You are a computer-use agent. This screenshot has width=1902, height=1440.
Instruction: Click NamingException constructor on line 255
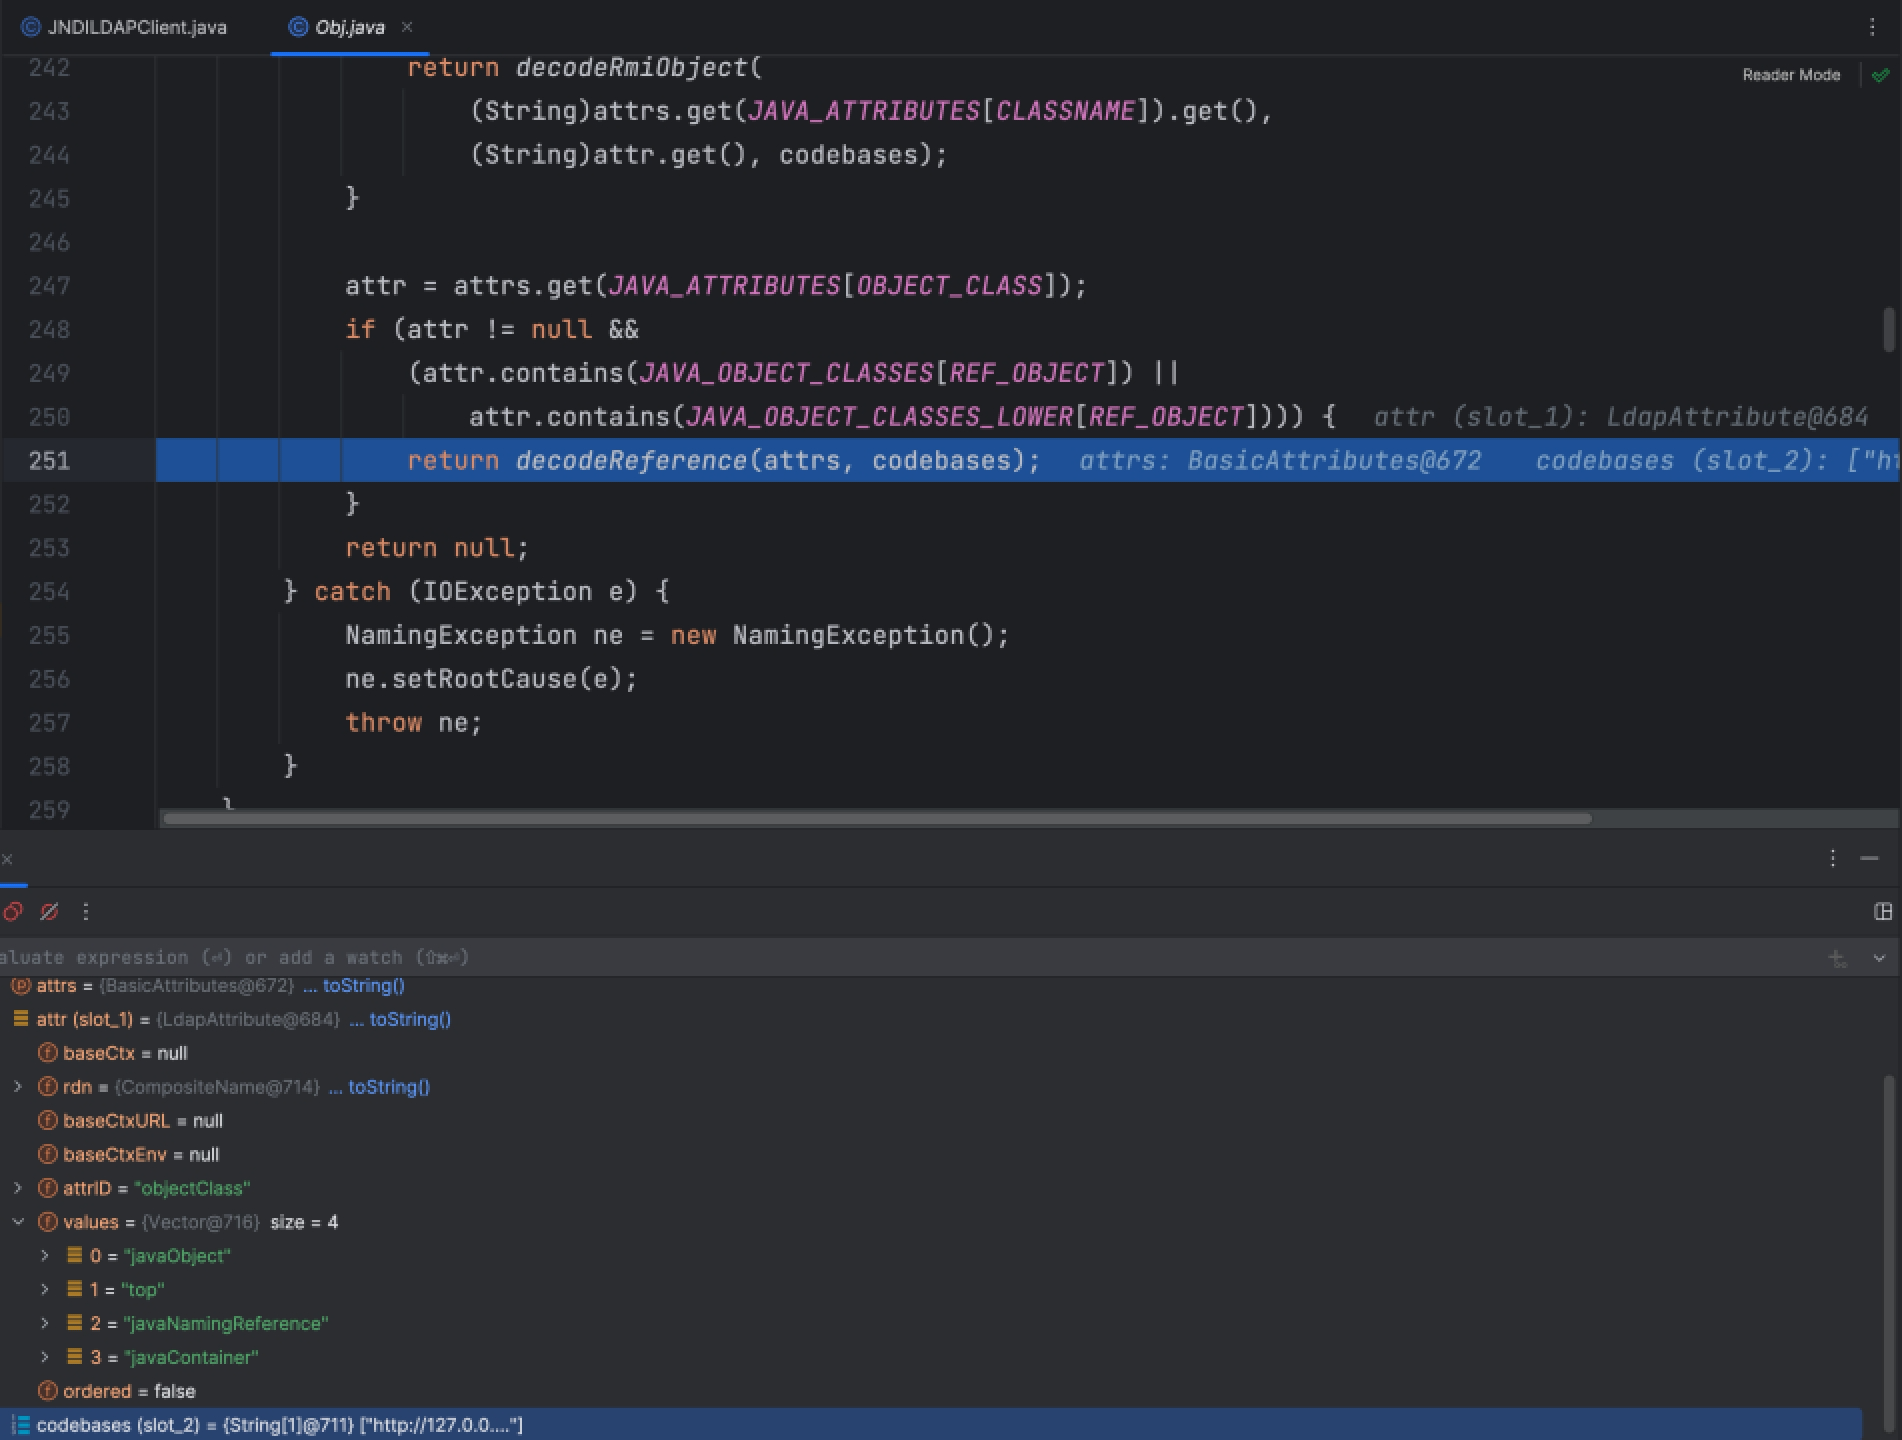pos(848,636)
